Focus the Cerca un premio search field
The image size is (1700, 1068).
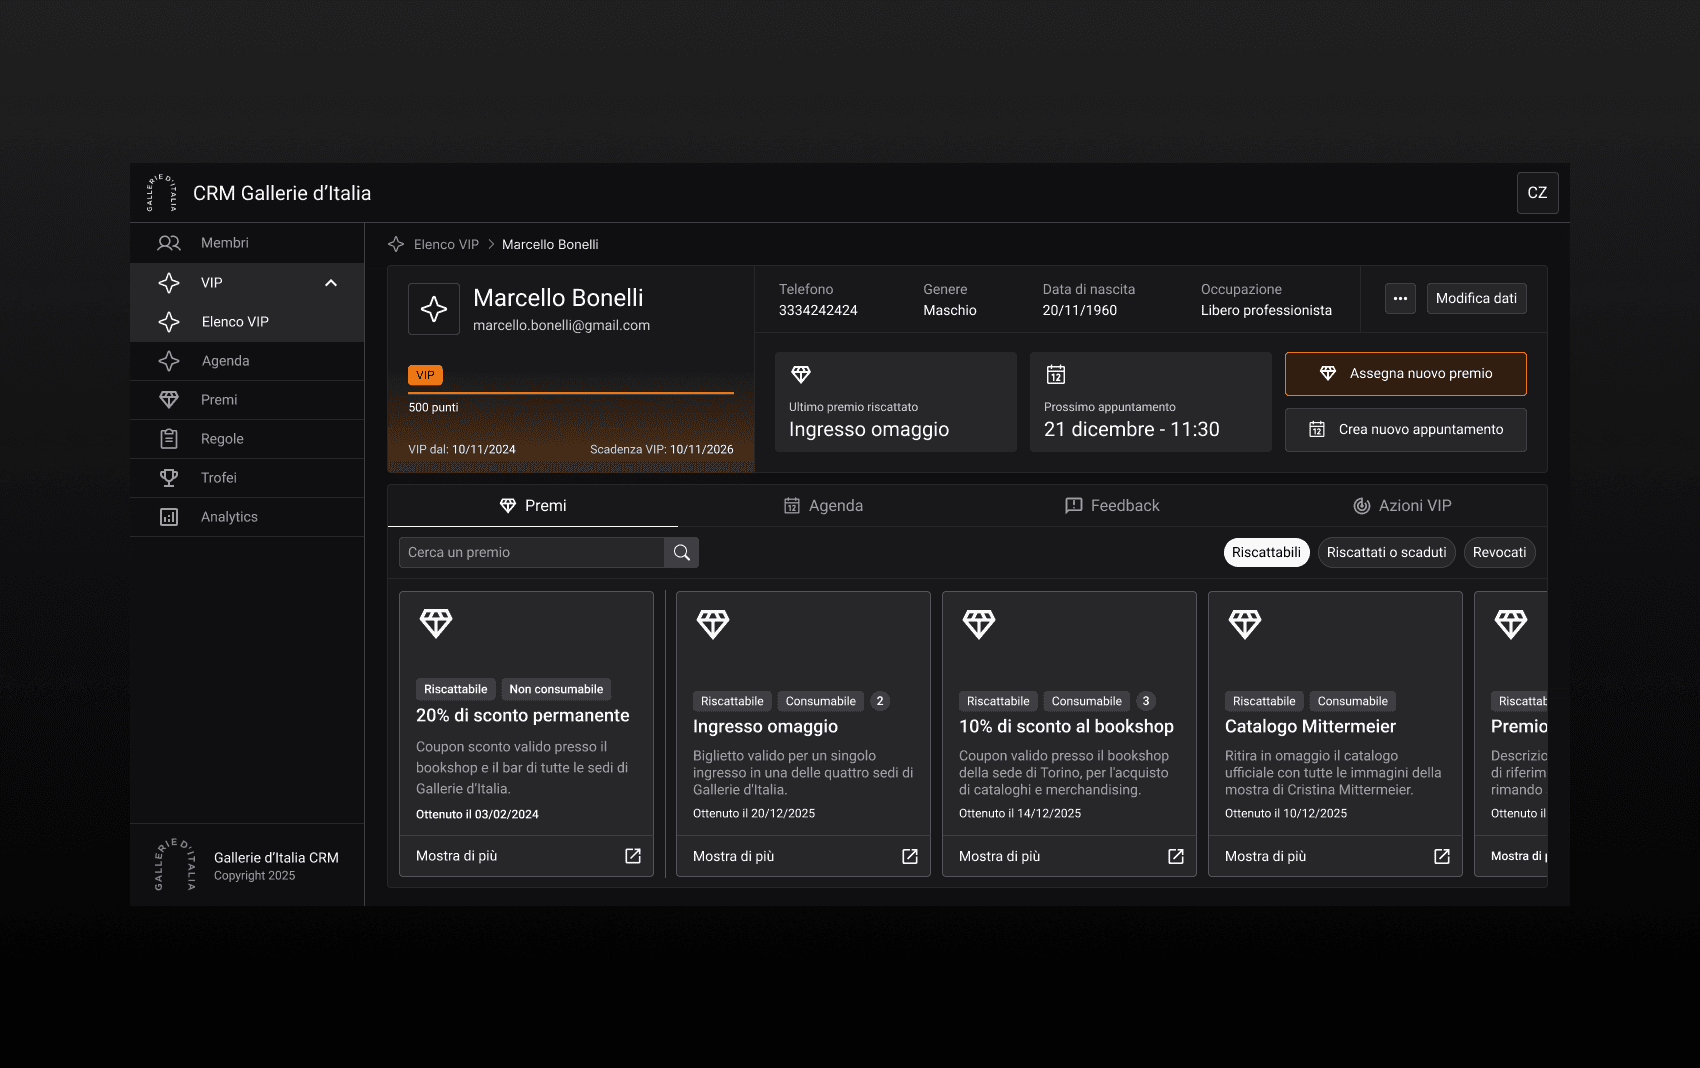pyautogui.click(x=532, y=553)
